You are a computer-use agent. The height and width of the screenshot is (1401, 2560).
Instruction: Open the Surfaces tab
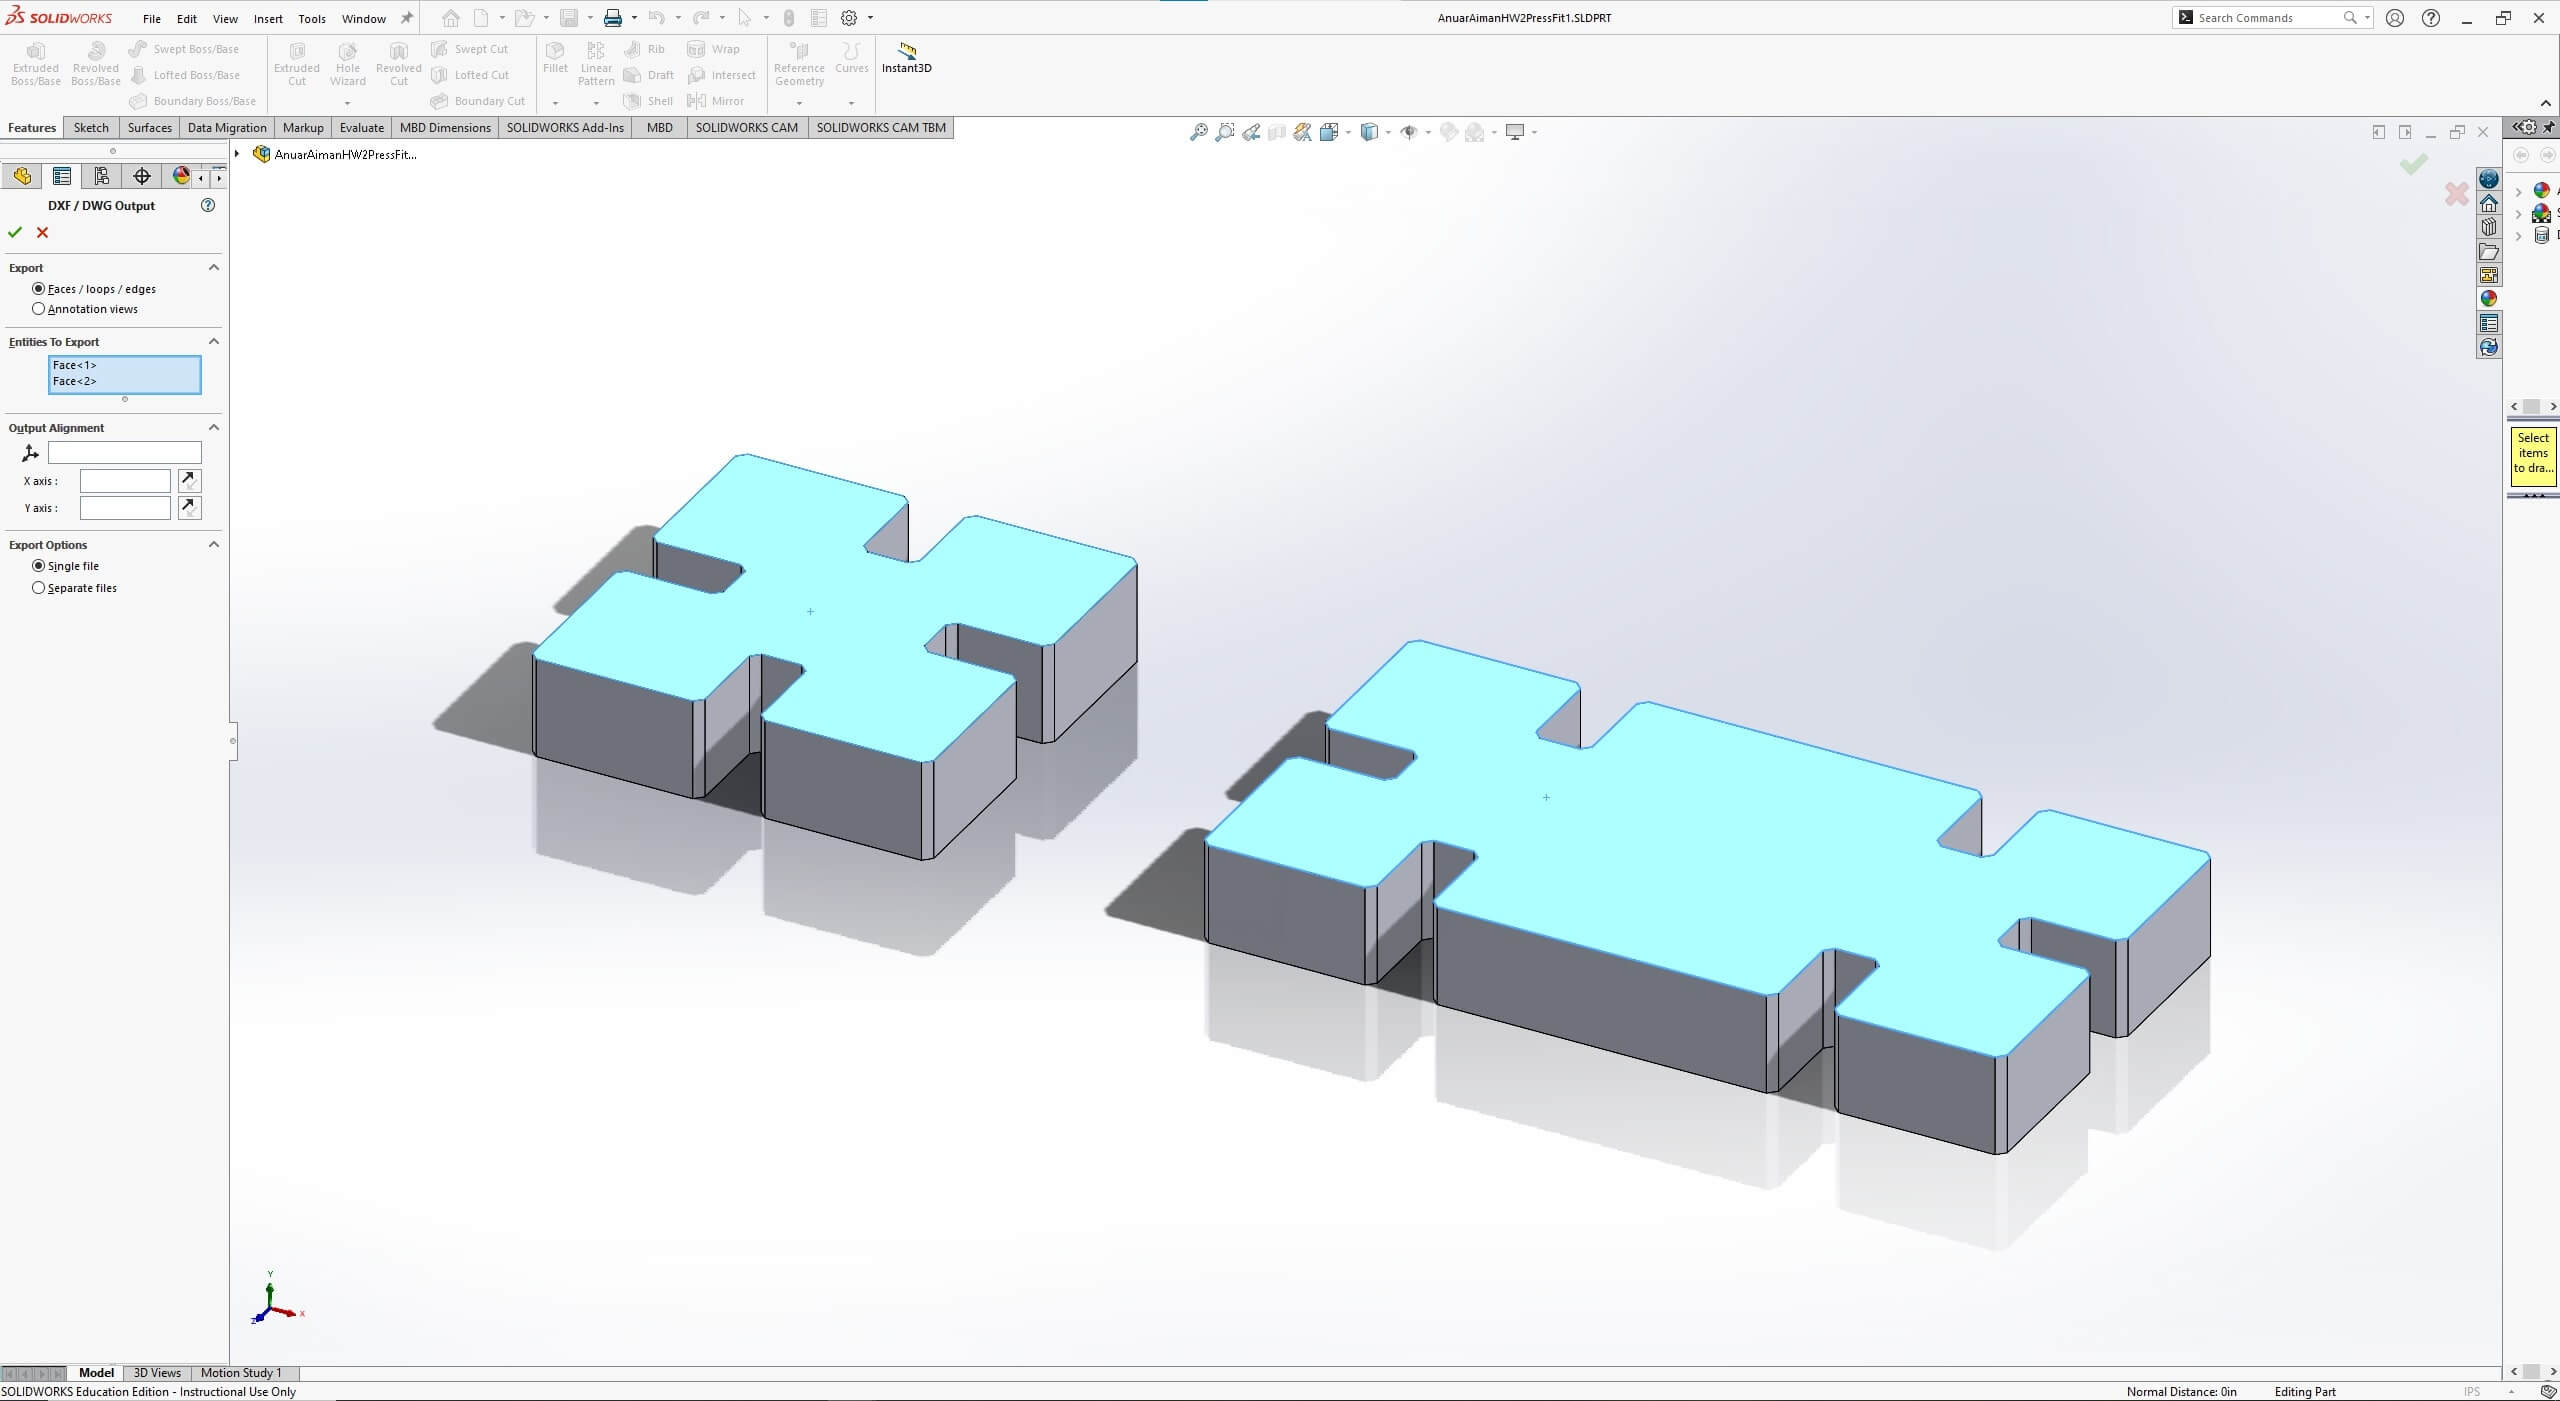click(149, 127)
